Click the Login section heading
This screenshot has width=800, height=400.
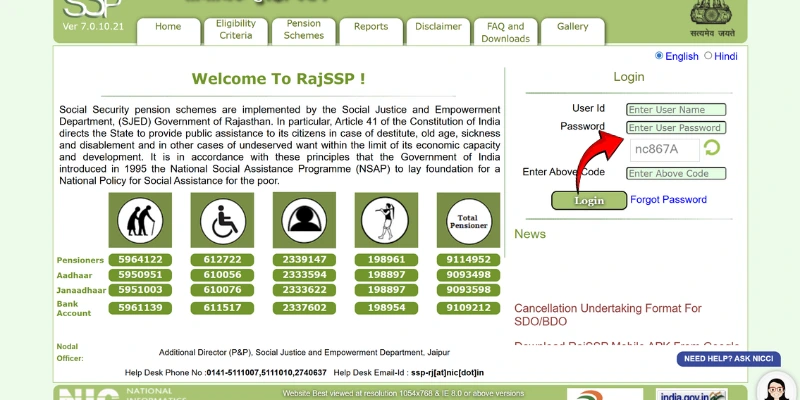click(x=629, y=77)
